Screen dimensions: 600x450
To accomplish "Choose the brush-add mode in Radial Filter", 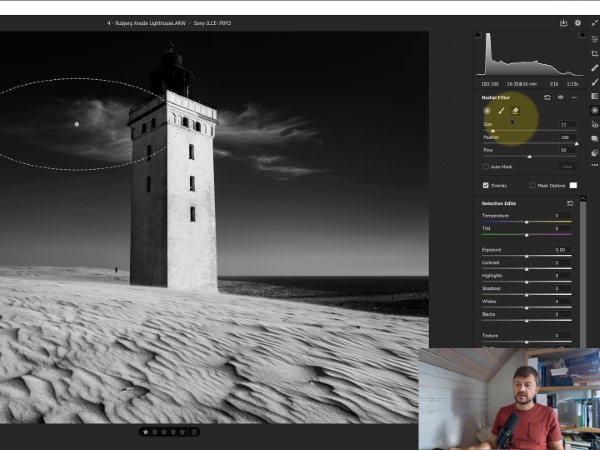I will 501,111.
